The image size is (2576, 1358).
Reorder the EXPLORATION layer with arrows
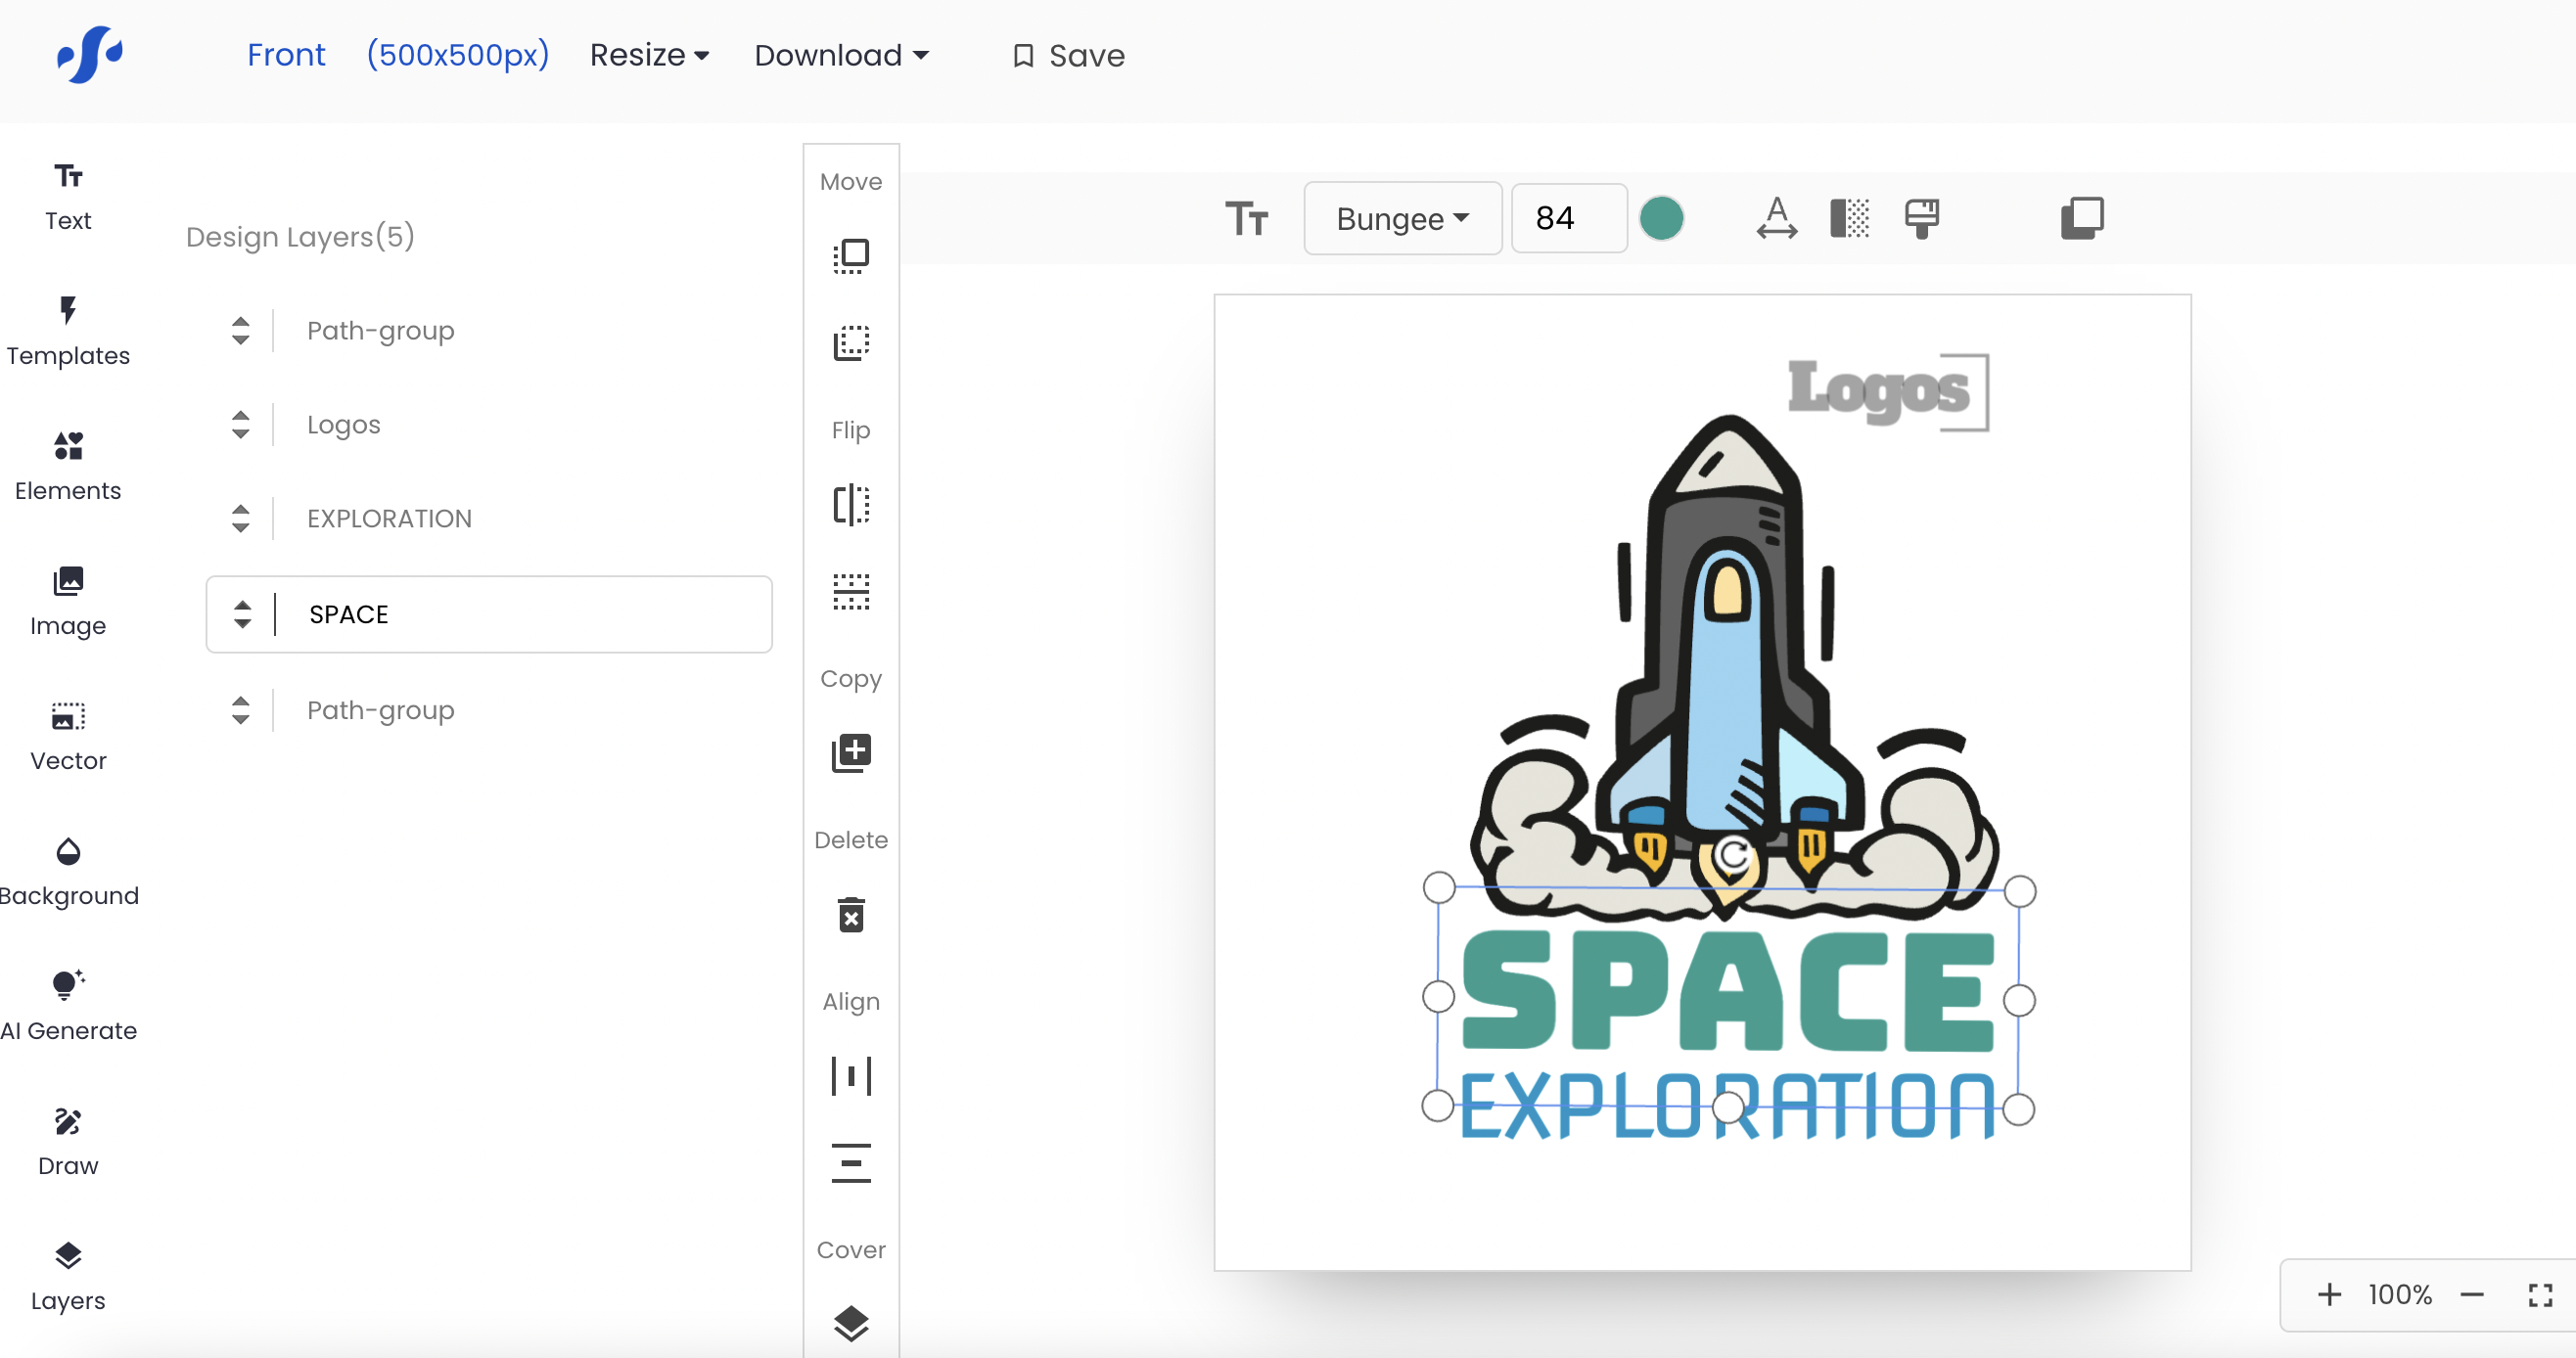pos(240,519)
